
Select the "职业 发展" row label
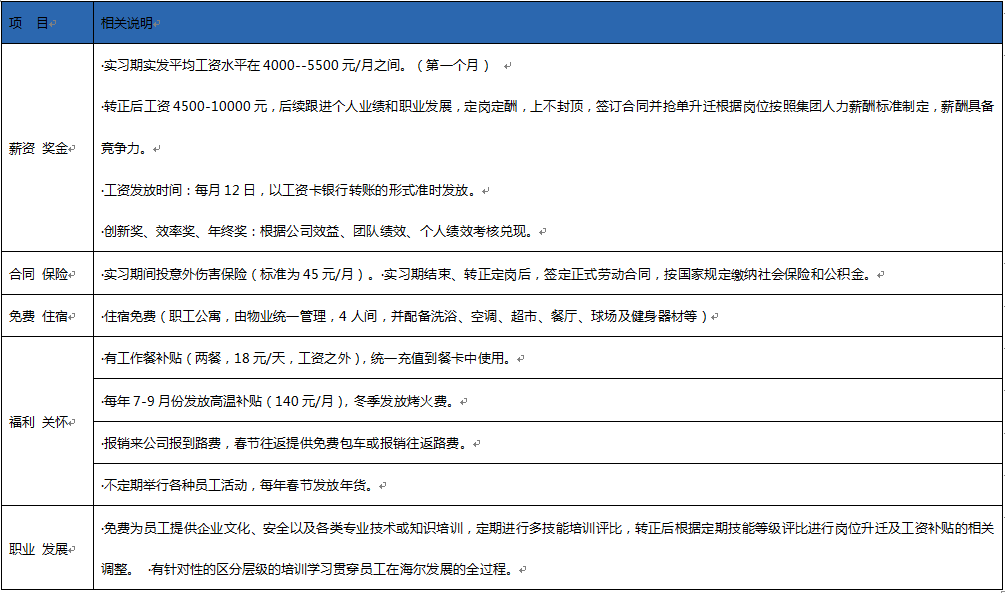pyautogui.click(x=40, y=549)
